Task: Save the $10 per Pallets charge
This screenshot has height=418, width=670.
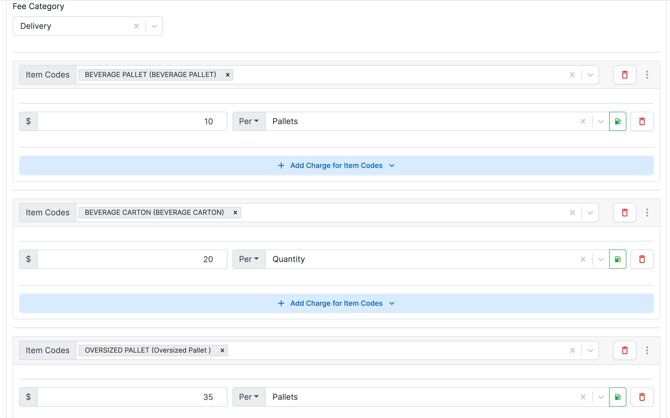Action: click(x=618, y=122)
